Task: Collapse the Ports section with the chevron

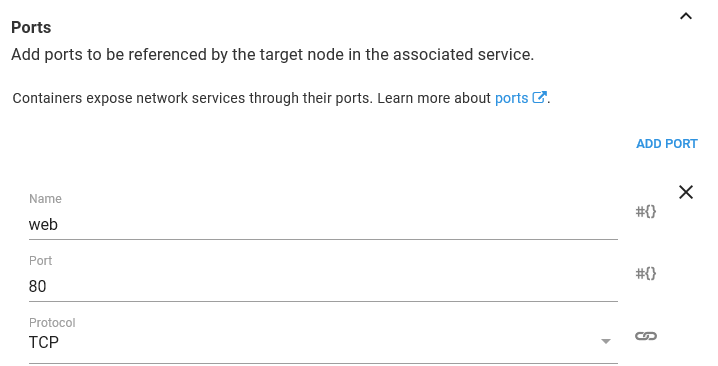Action: (x=685, y=16)
